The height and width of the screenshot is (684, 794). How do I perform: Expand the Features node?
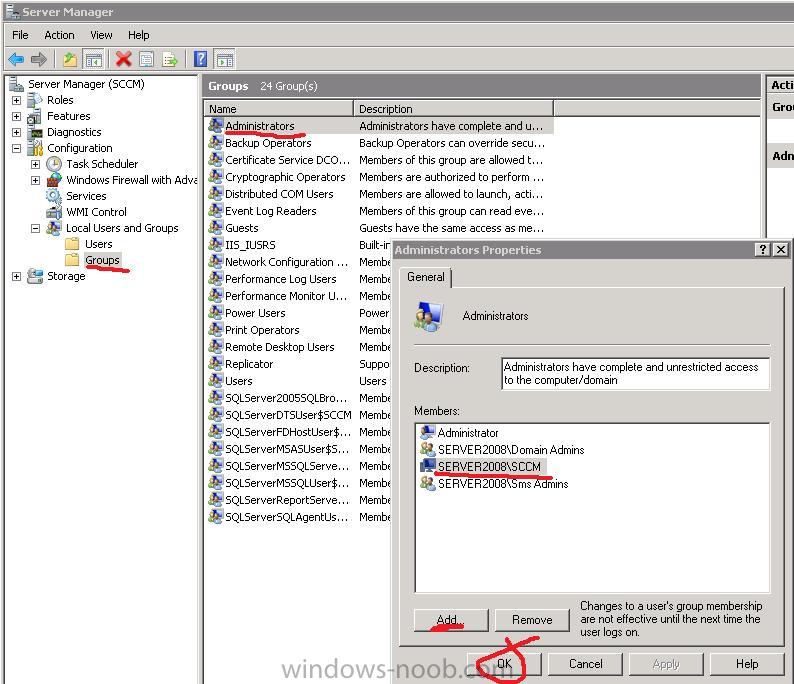pyautogui.click(x=16, y=116)
